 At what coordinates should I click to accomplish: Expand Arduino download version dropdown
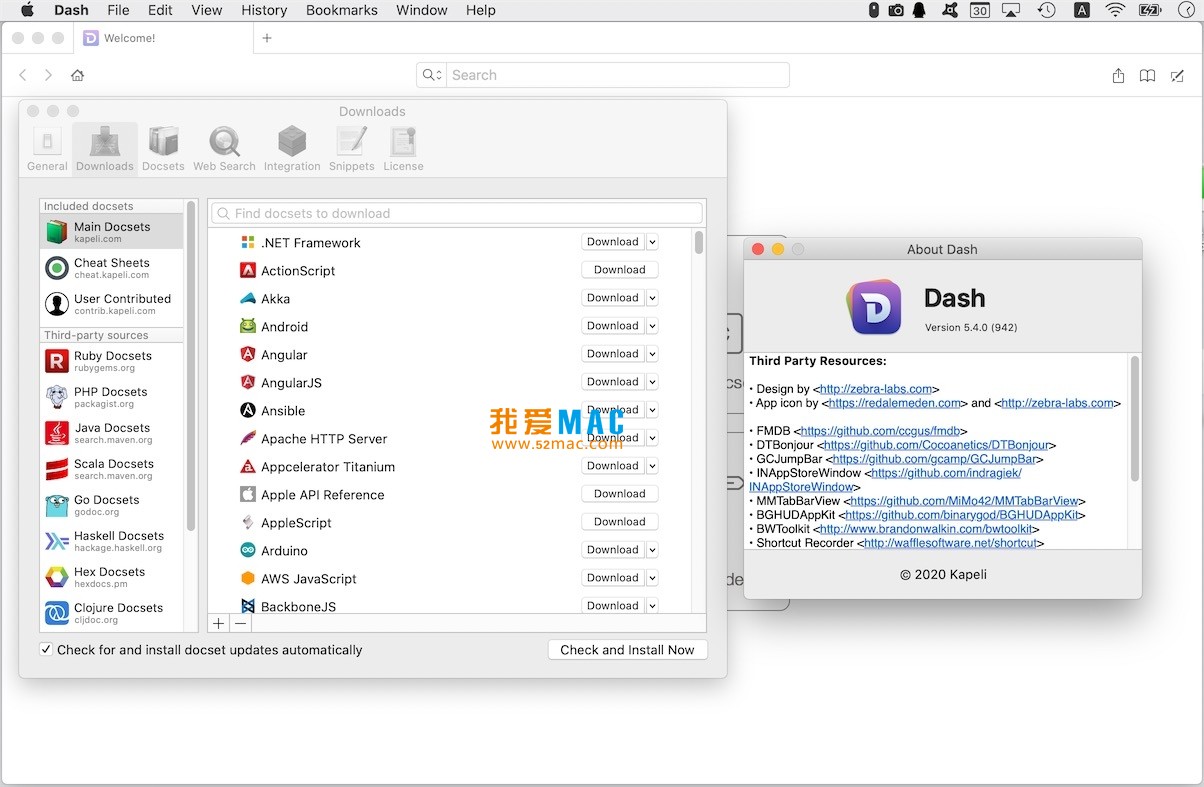coord(652,550)
